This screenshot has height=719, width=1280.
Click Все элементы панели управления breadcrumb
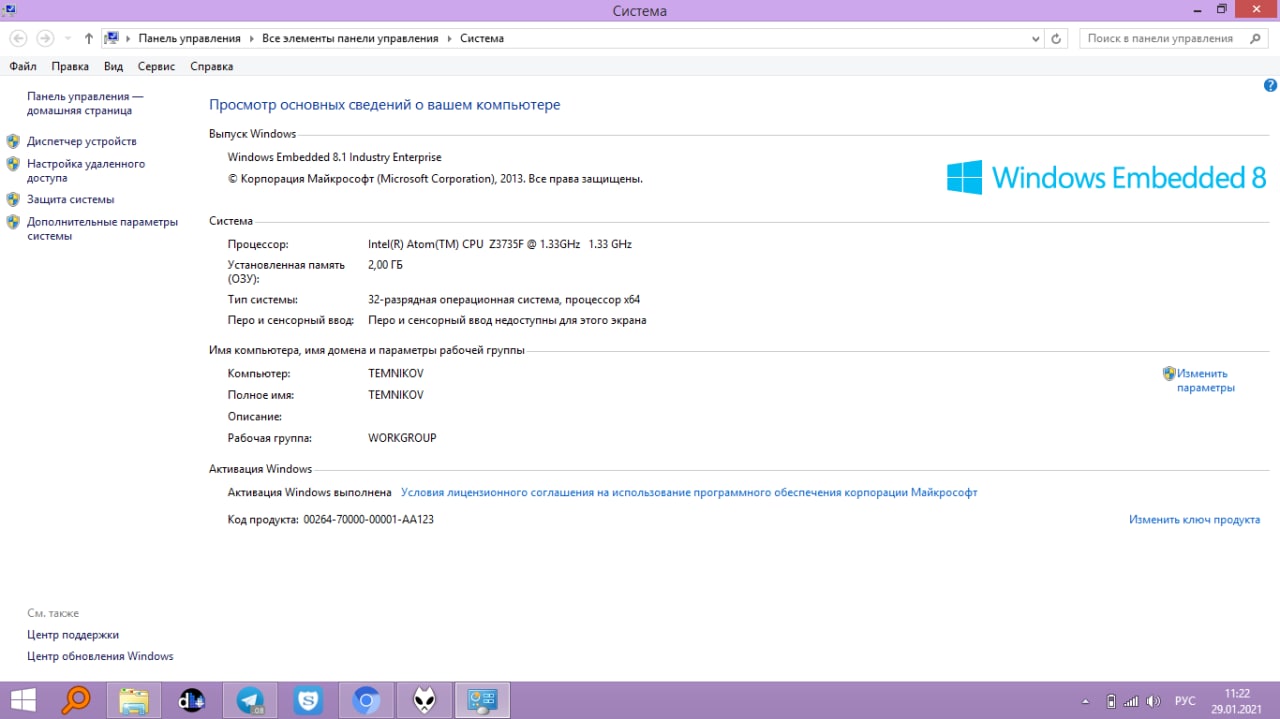(x=350, y=38)
